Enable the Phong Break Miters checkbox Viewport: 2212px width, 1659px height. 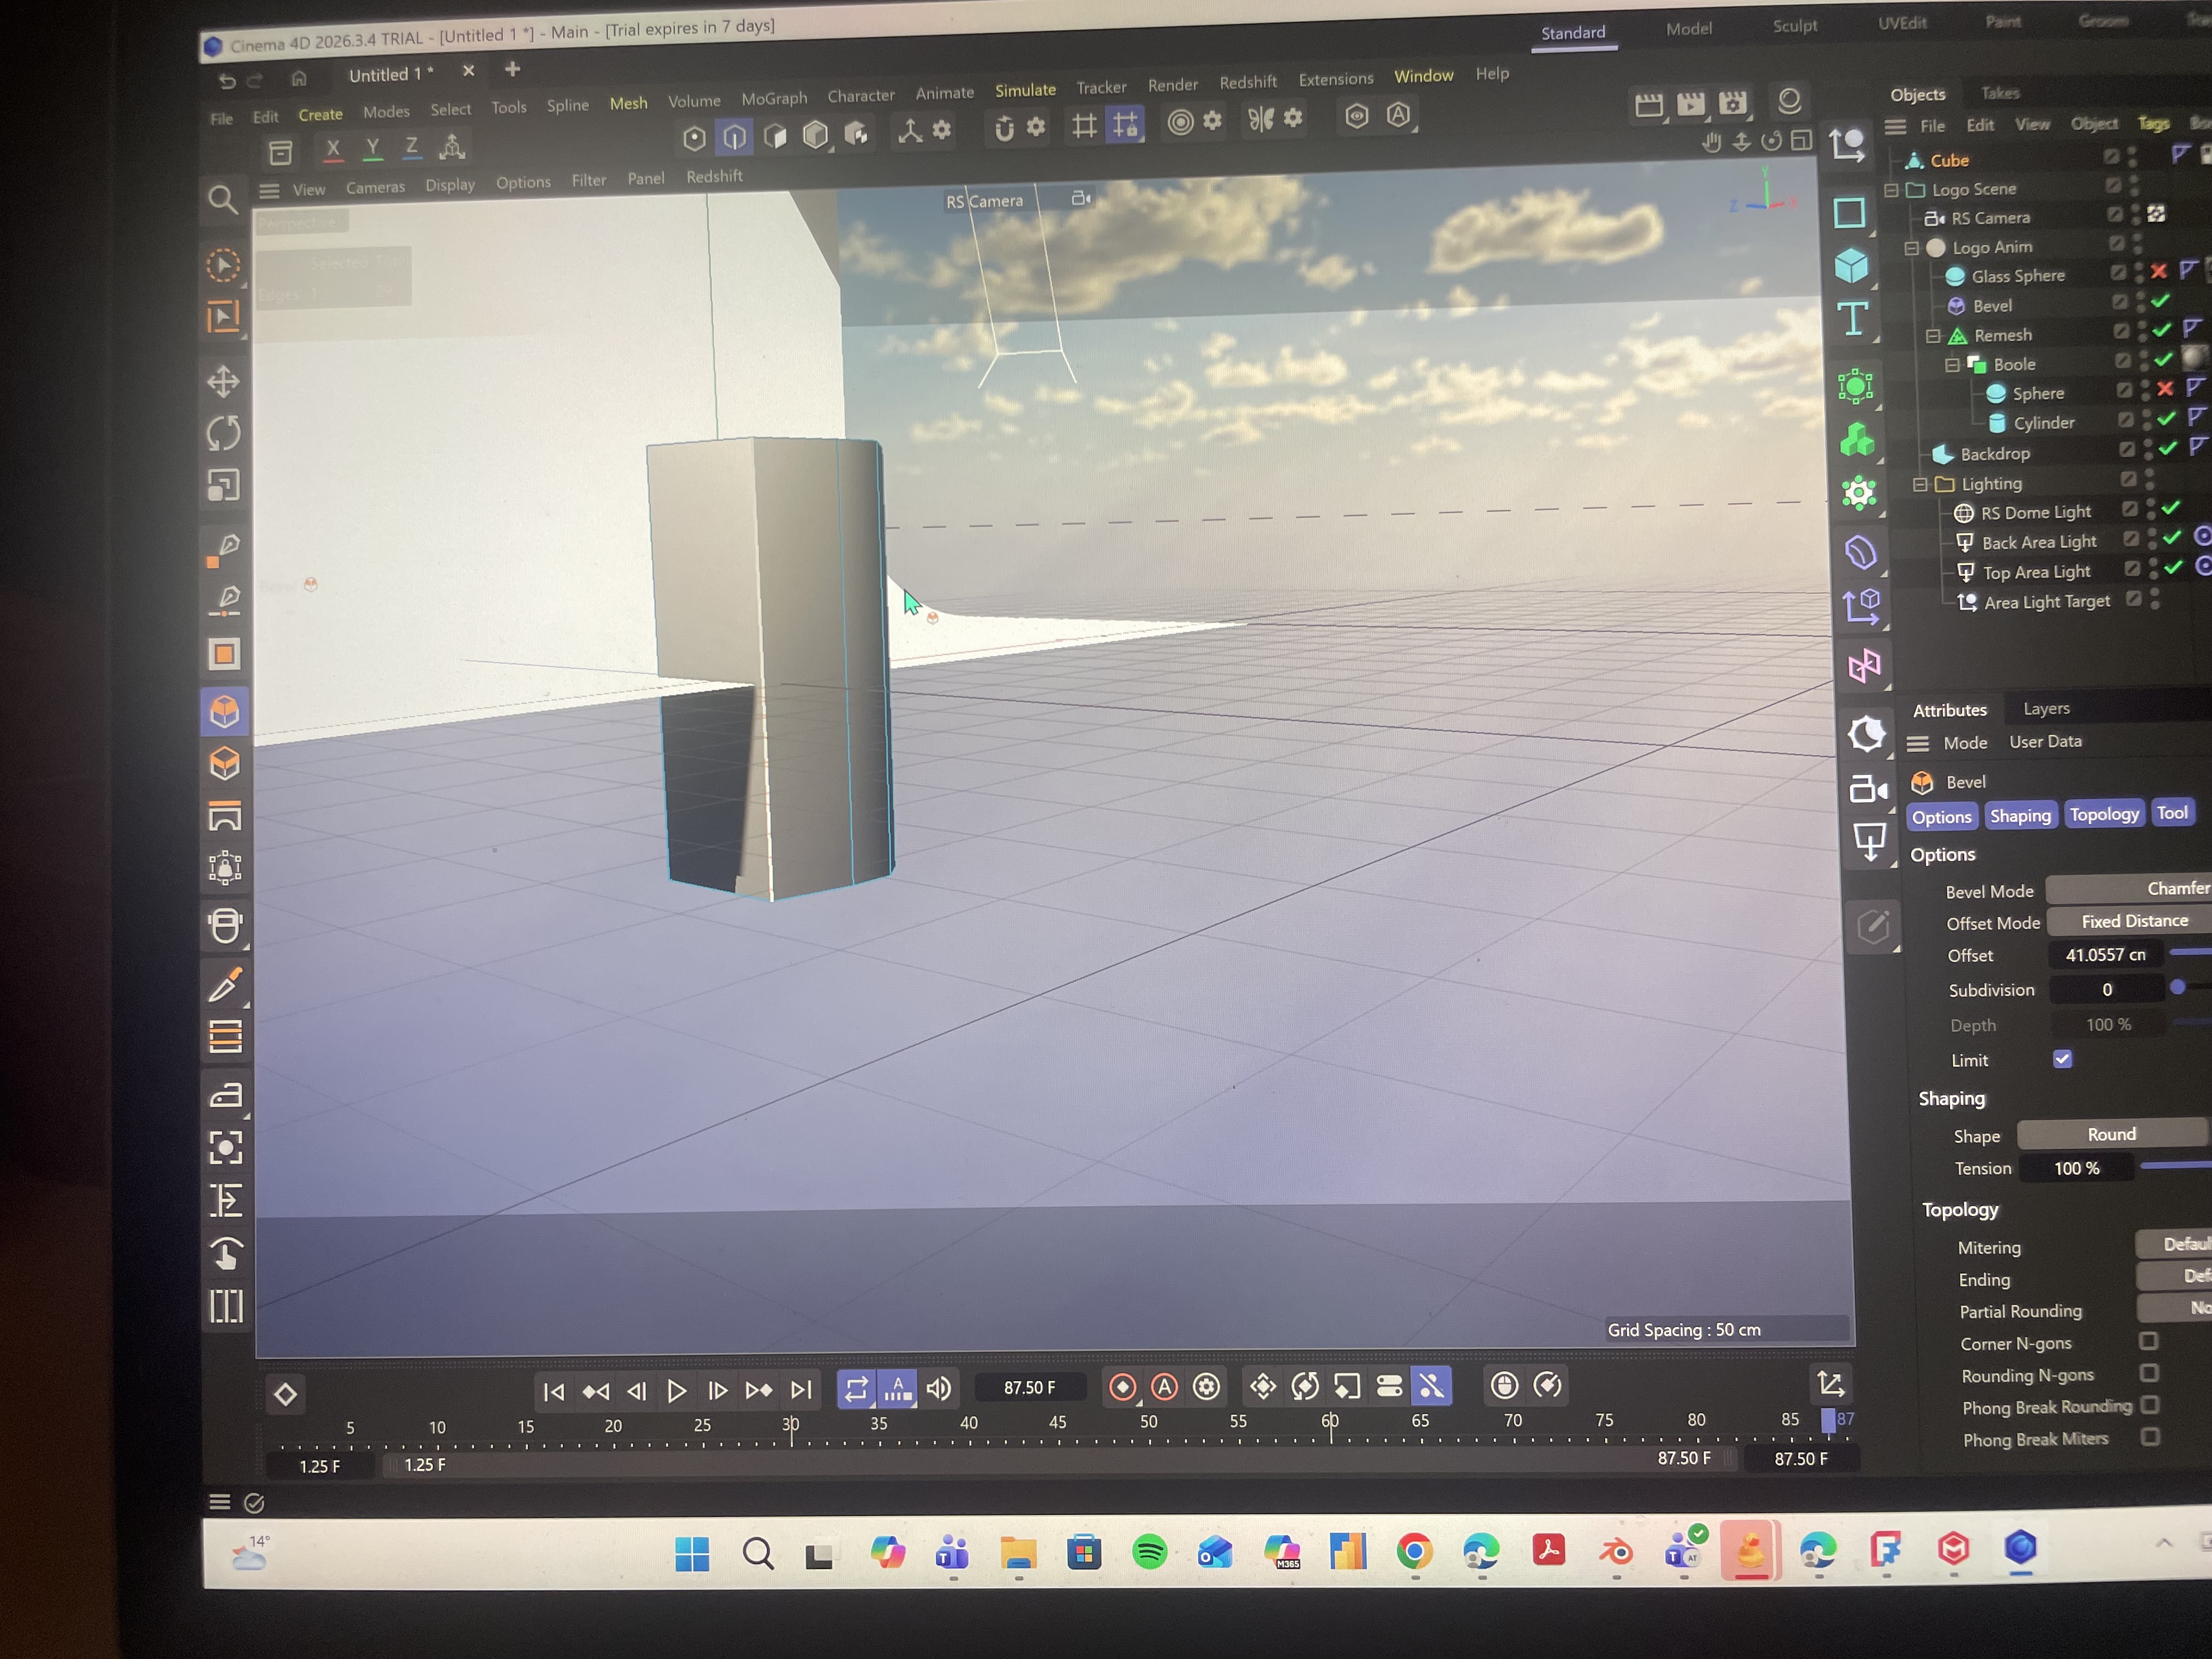pyautogui.click(x=2150, y=1437)
